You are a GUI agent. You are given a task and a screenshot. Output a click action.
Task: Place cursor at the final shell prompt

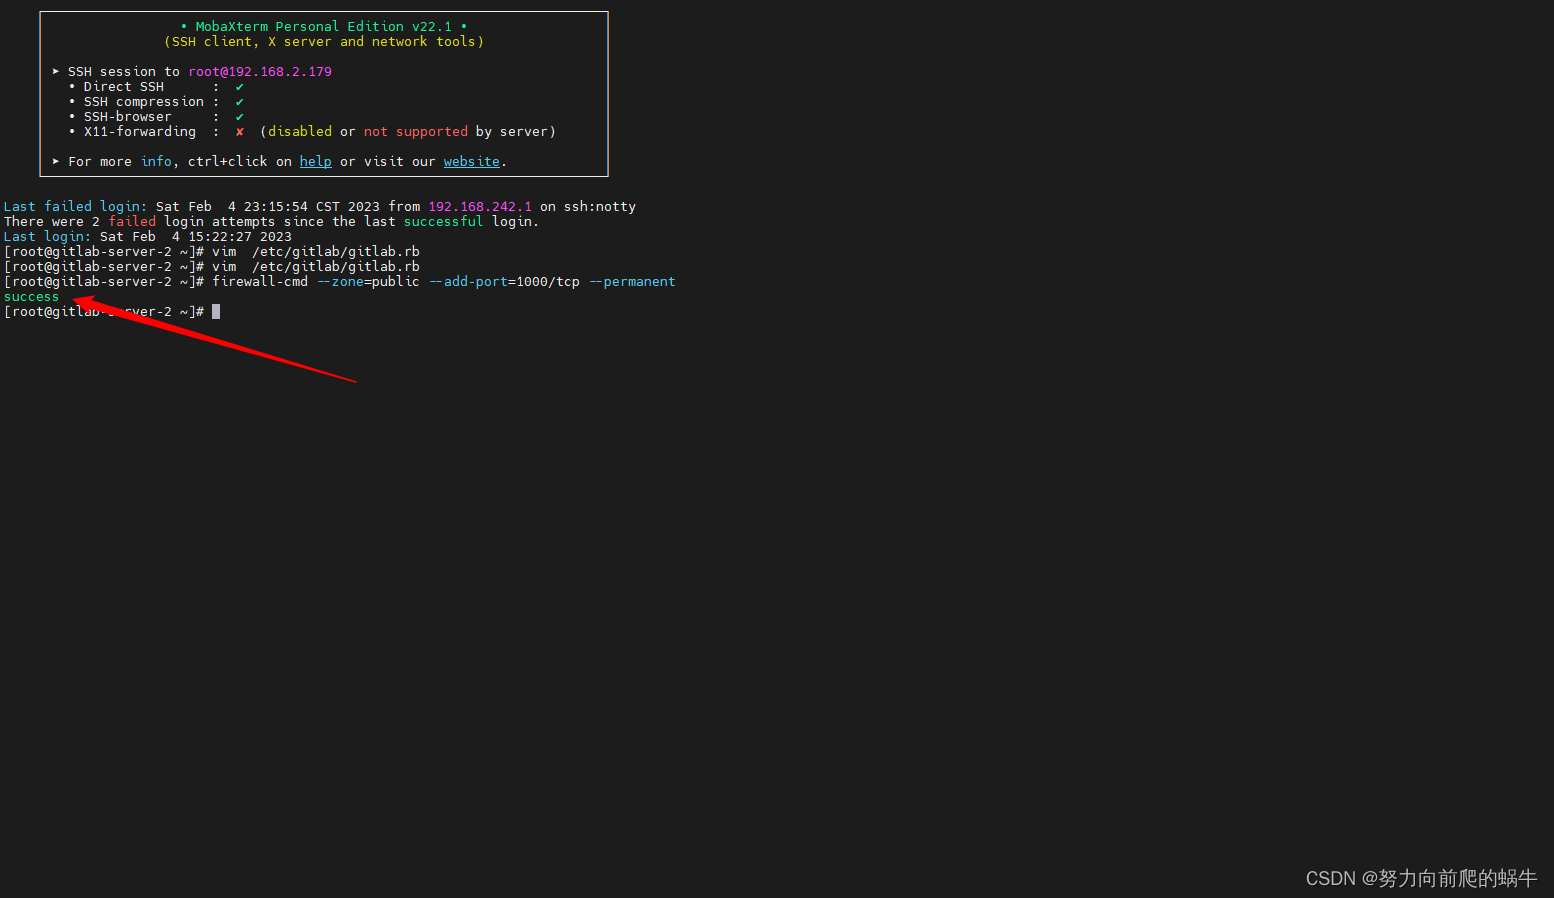(x=216, y=312)
